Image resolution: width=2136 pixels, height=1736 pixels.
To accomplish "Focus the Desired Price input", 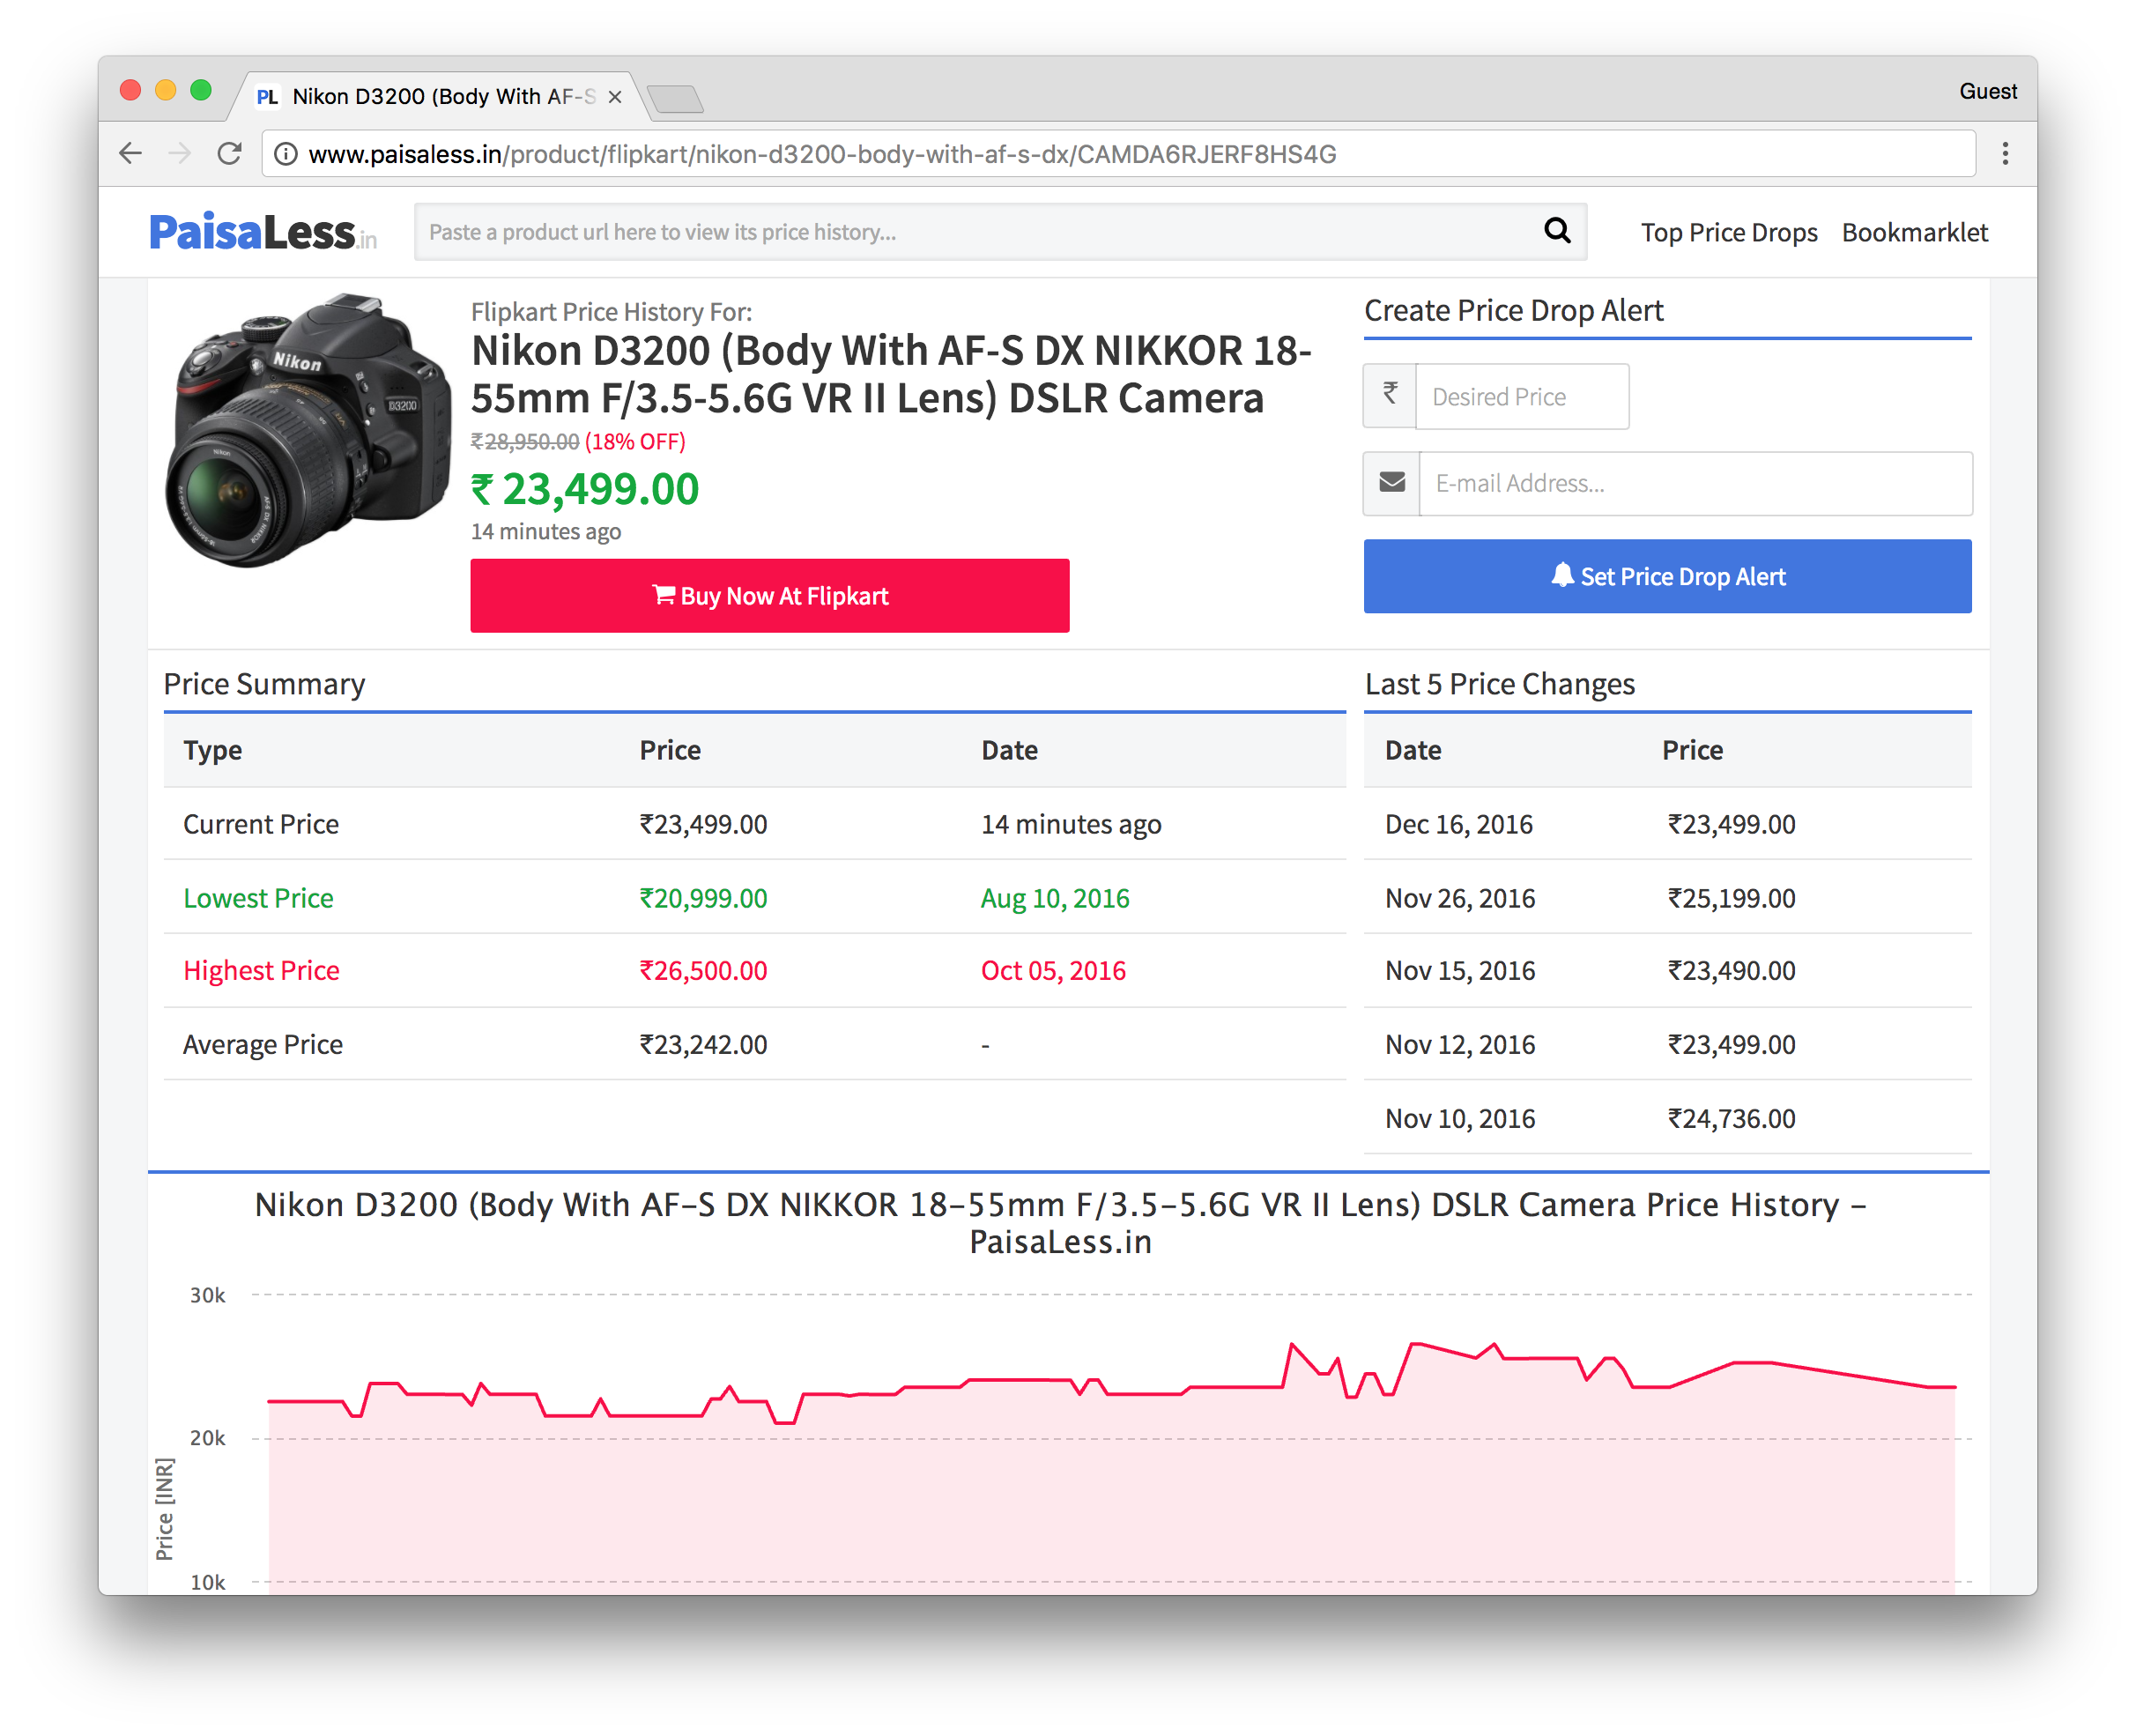I will click(1521, 396).
